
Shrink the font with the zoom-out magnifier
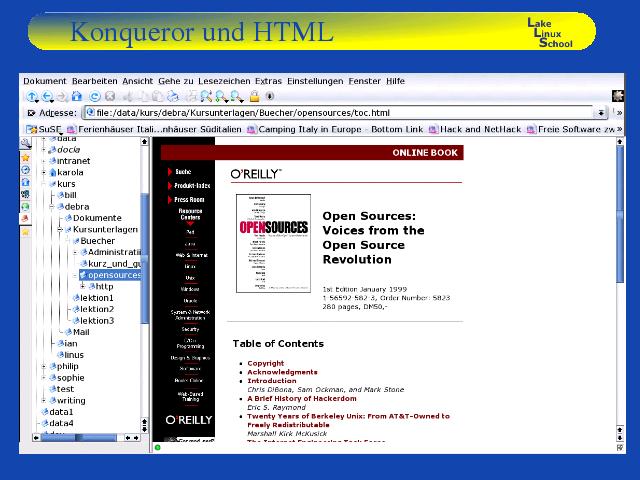click(237, 96)
